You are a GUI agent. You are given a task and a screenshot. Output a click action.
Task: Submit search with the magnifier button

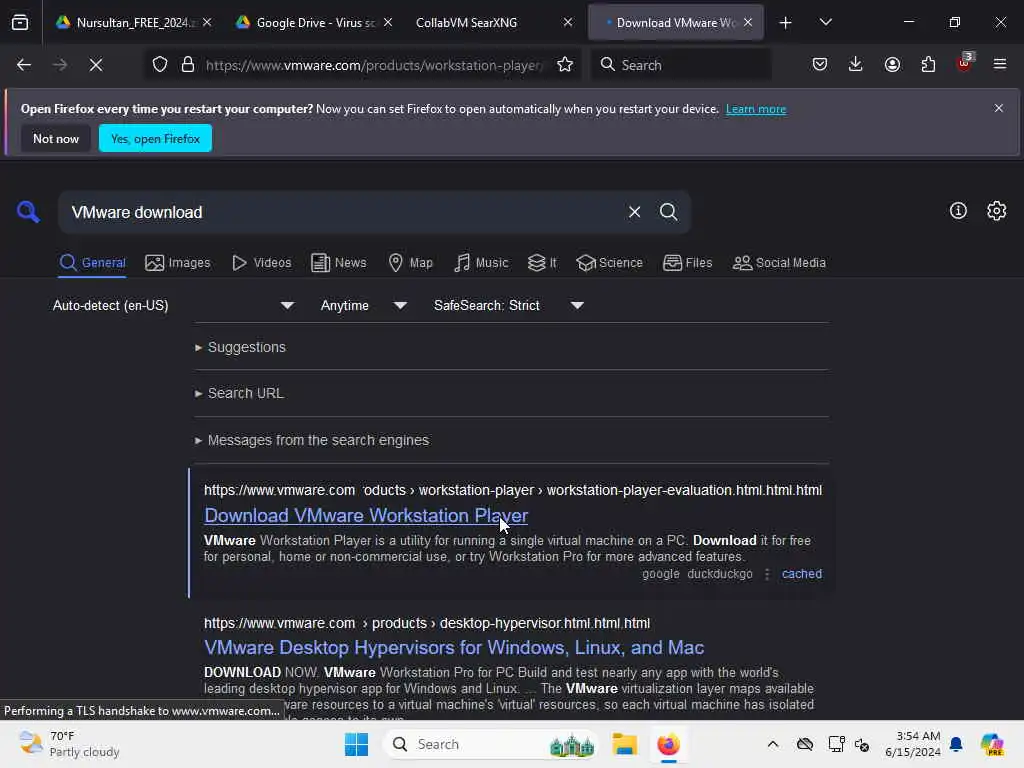pos(668,212)
